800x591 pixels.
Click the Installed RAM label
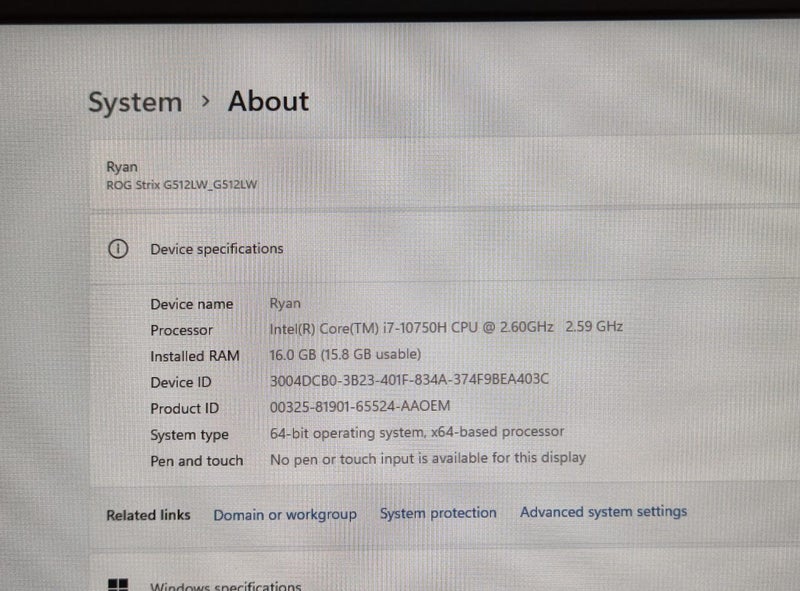[x=195, y=356]
